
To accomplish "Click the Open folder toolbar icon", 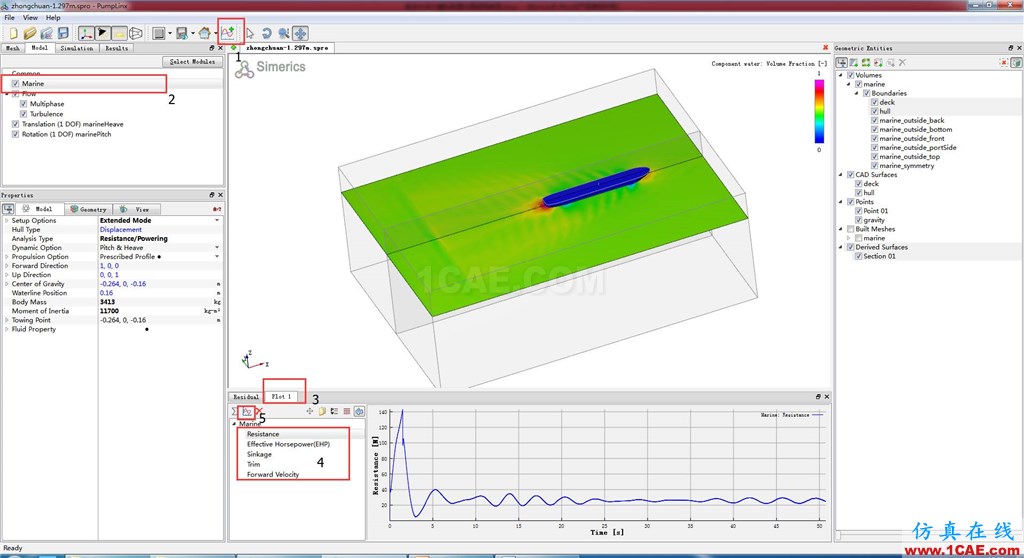I will pyautogui.click(x=30, y=33).
